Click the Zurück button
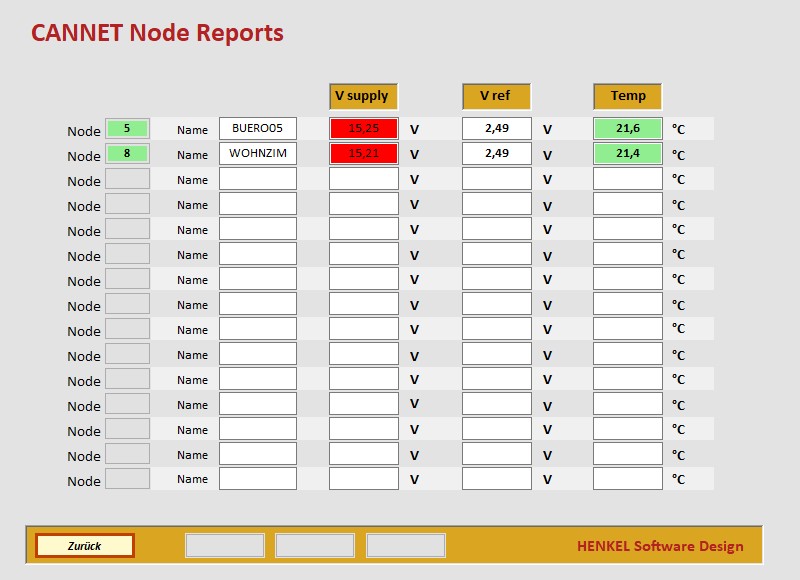Viewport: 800px width, 580px height. 84,546
